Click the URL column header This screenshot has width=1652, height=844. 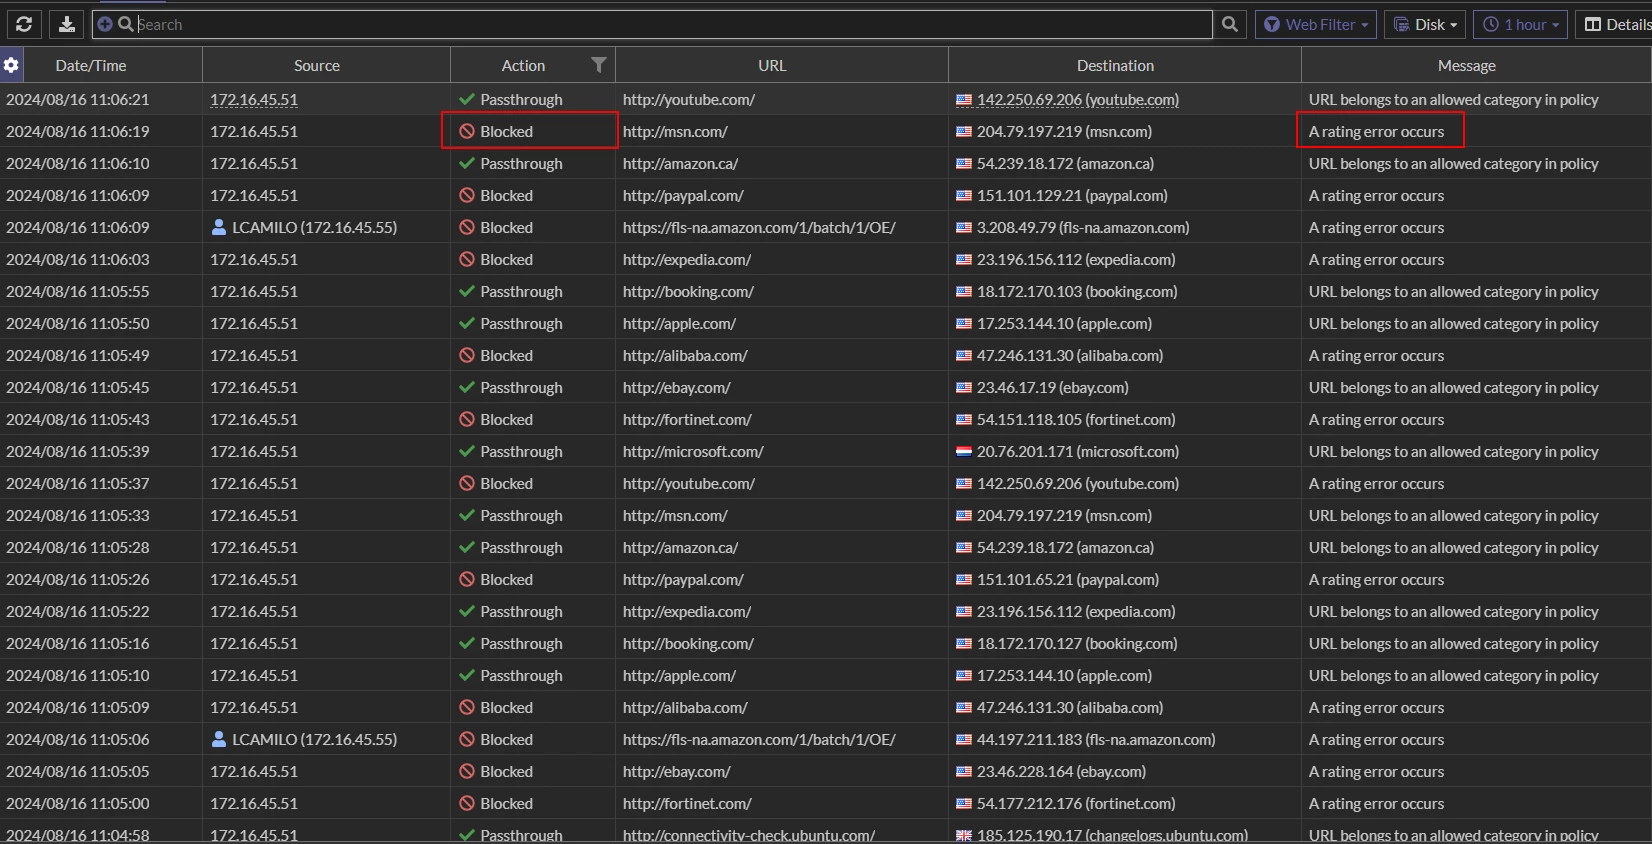pyautogui.click(x=772, y=65)
